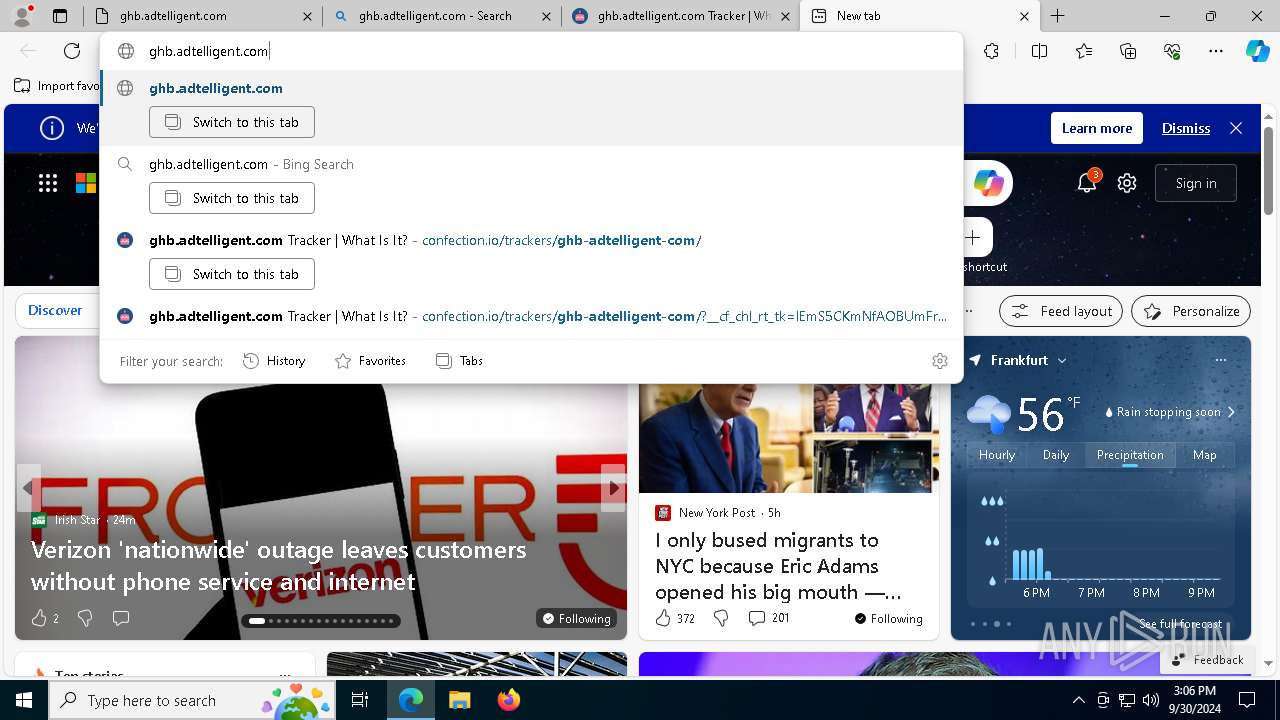Select the Hourly weather tab
This screenshot has height=720, width=1280.
tap(997, 455)
